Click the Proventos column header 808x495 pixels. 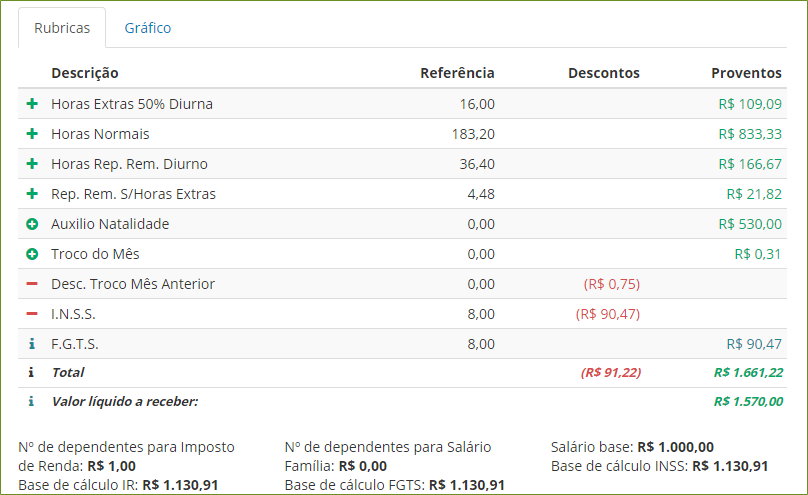tap(746, 73)
